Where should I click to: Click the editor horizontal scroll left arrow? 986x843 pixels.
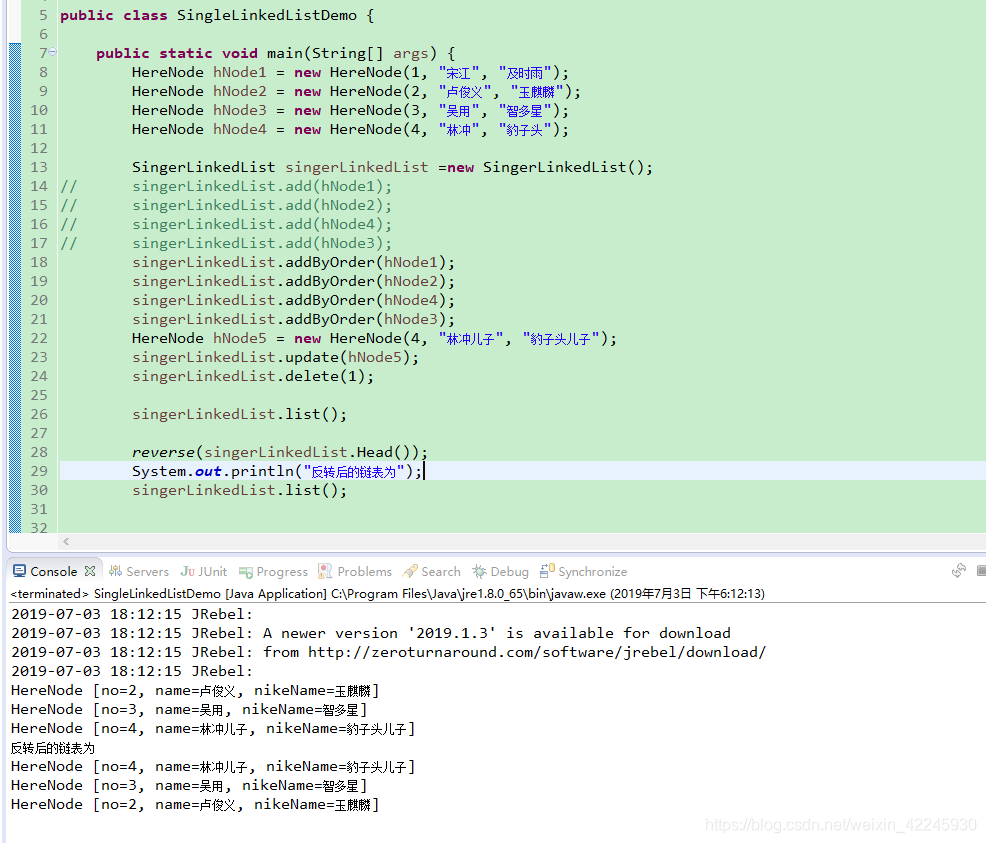coord(66,541)
